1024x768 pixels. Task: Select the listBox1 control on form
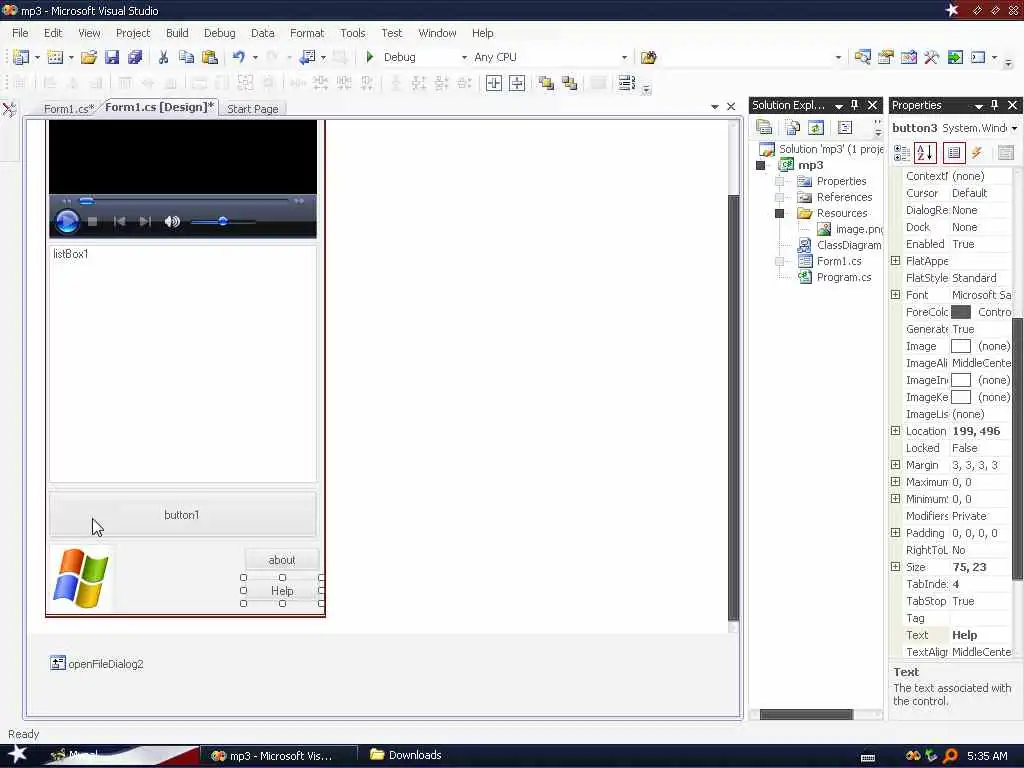coord(183,364)
